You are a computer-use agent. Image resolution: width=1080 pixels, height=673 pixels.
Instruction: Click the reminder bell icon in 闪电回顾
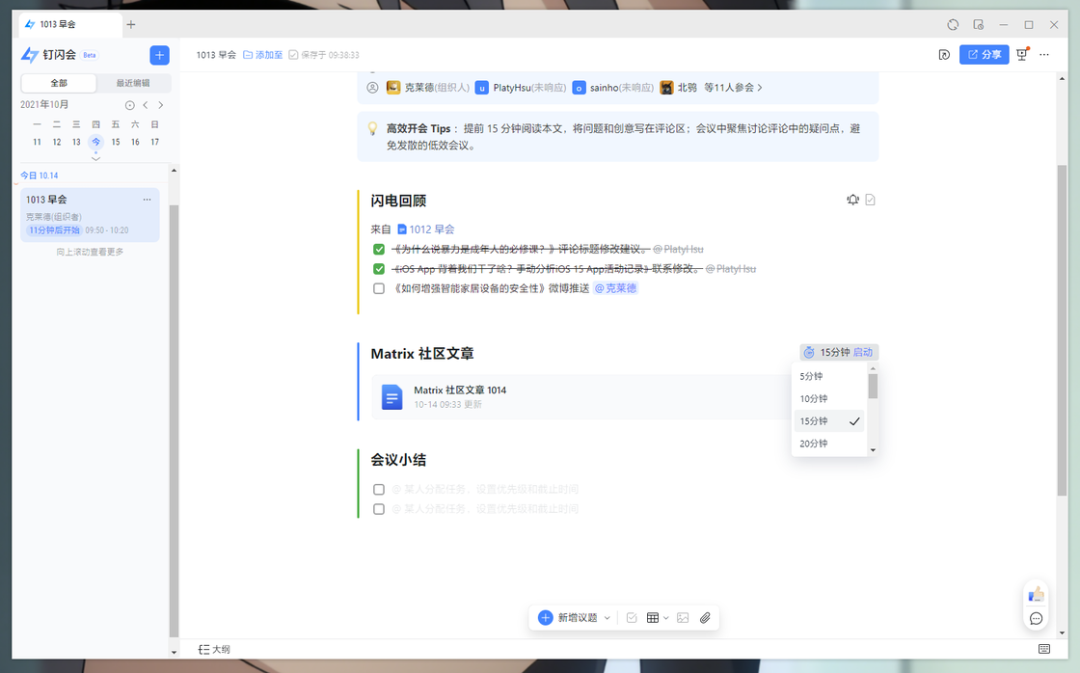click(853, 200)
